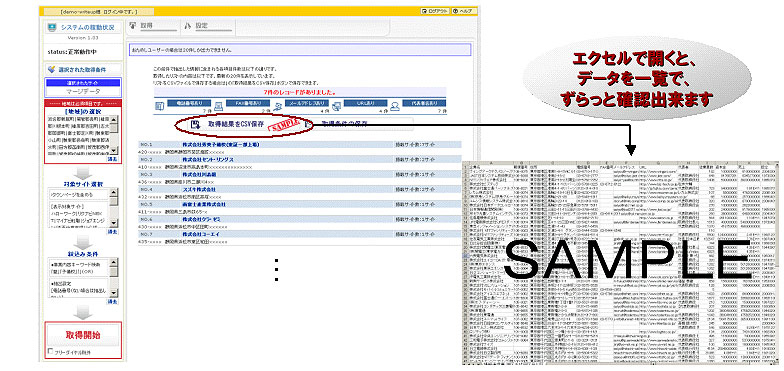784x371 pixels.
Task: Click the mail address filter icon
Action: 278,106
